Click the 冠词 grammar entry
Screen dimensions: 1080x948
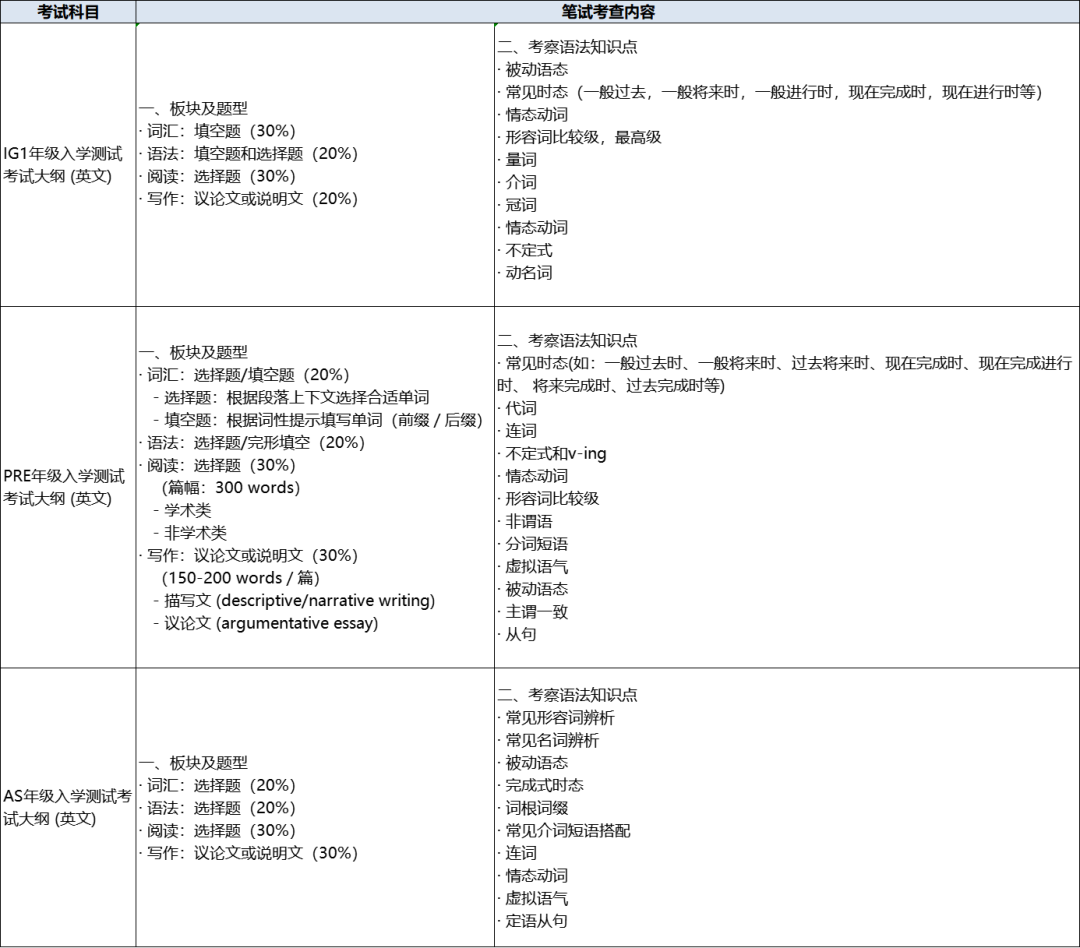520,205
